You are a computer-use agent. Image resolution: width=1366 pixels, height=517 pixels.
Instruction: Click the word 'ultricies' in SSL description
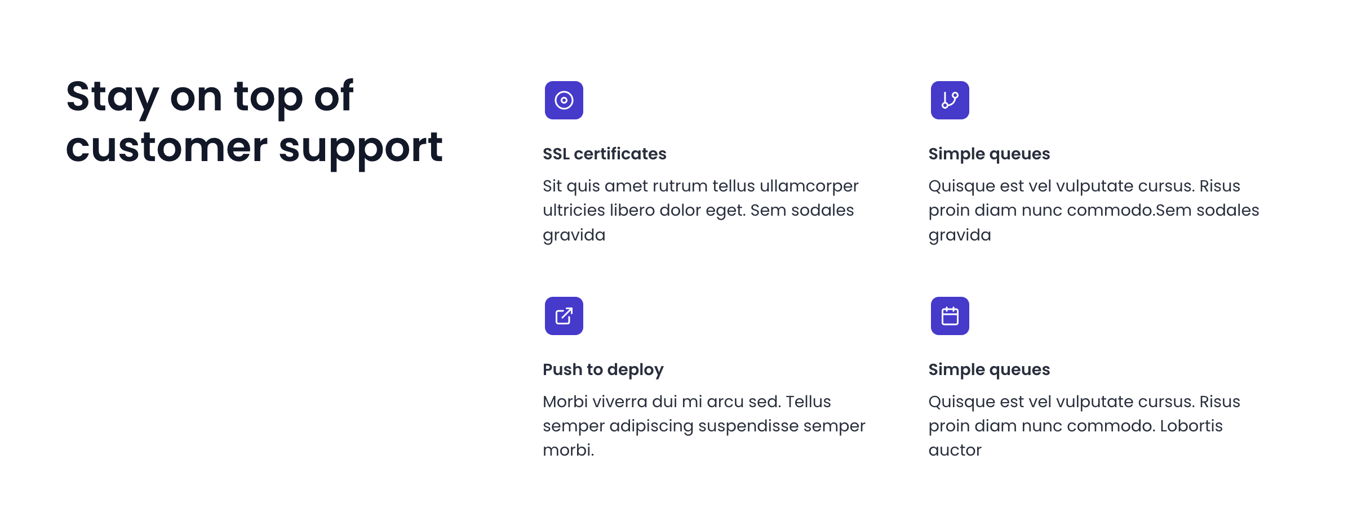pos(577,210)
